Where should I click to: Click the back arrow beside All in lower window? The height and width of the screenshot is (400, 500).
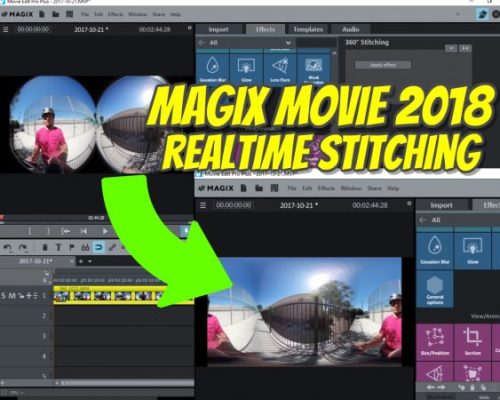423,220
